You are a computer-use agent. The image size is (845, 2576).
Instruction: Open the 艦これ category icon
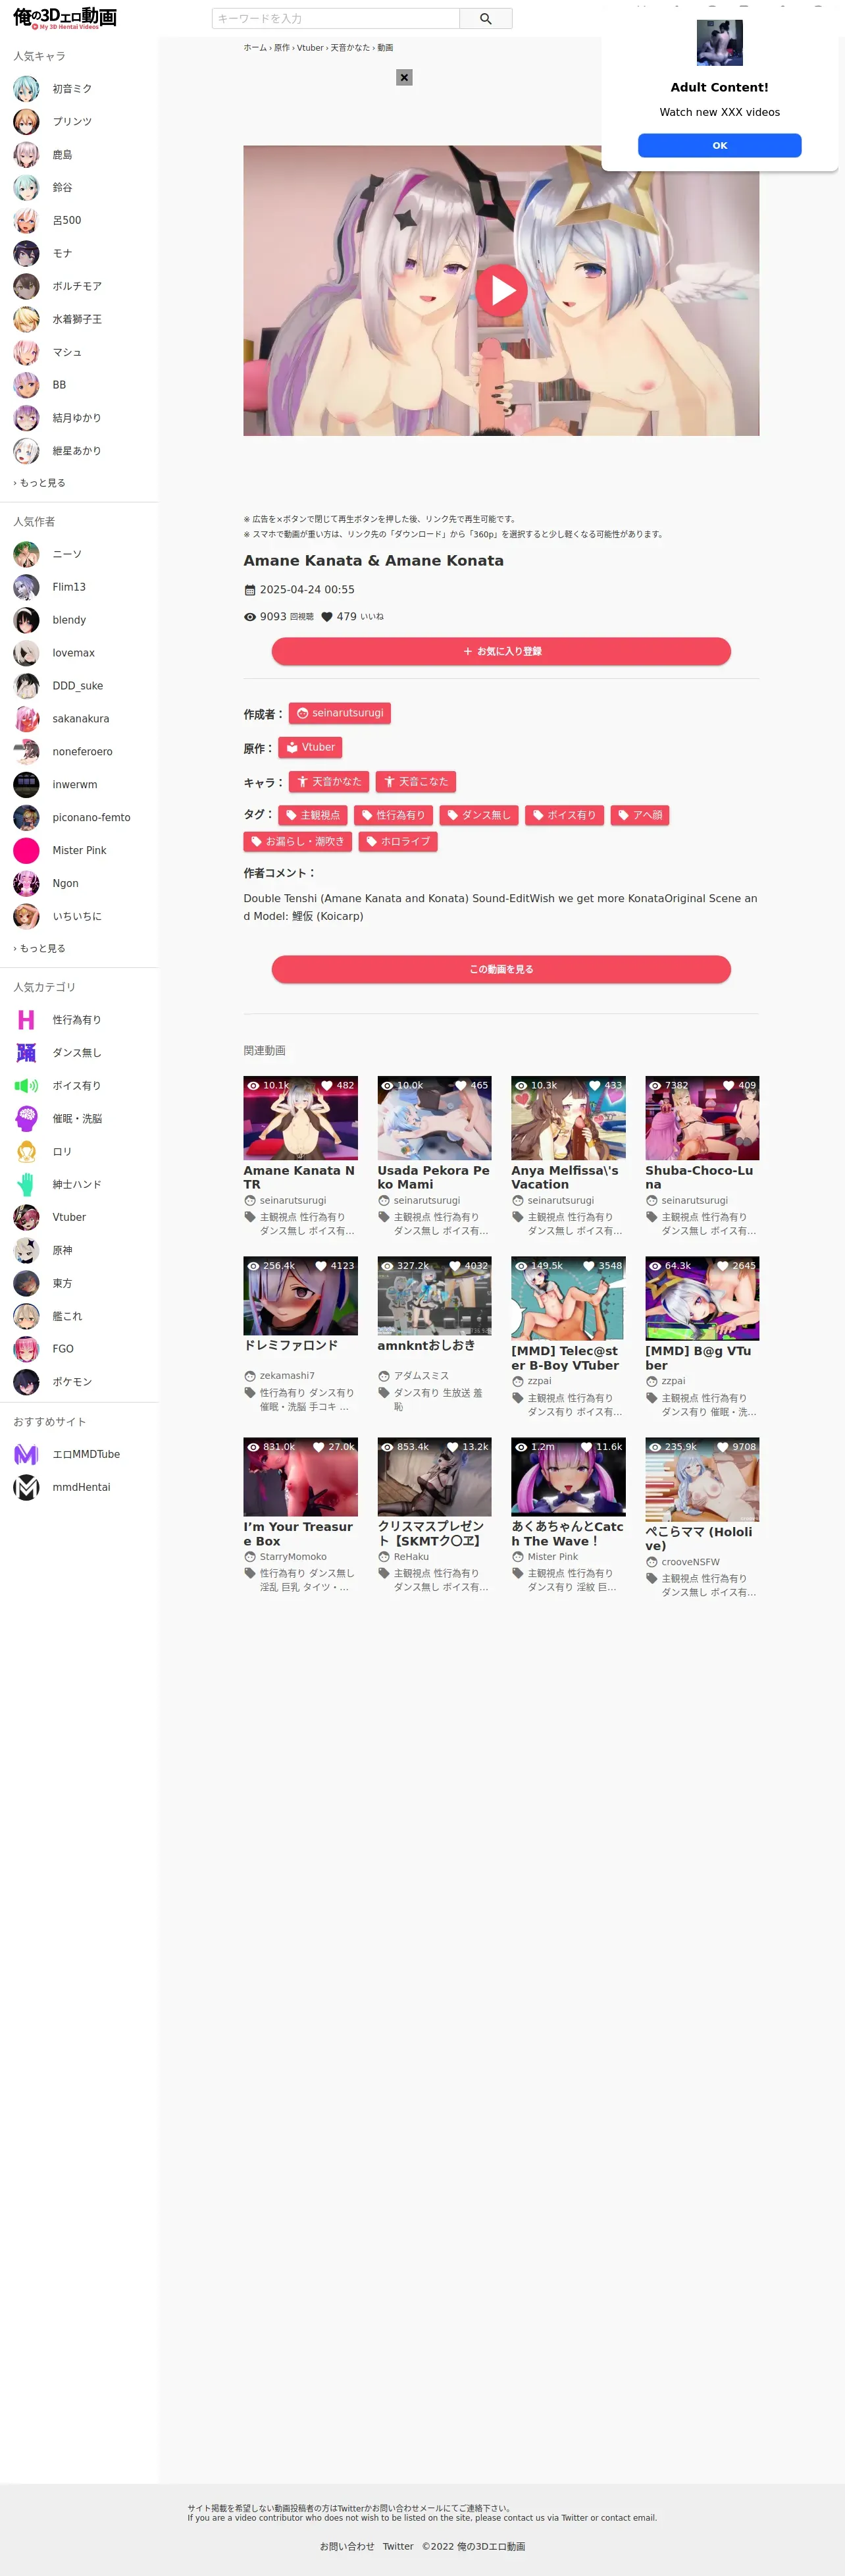(26, 1317)
